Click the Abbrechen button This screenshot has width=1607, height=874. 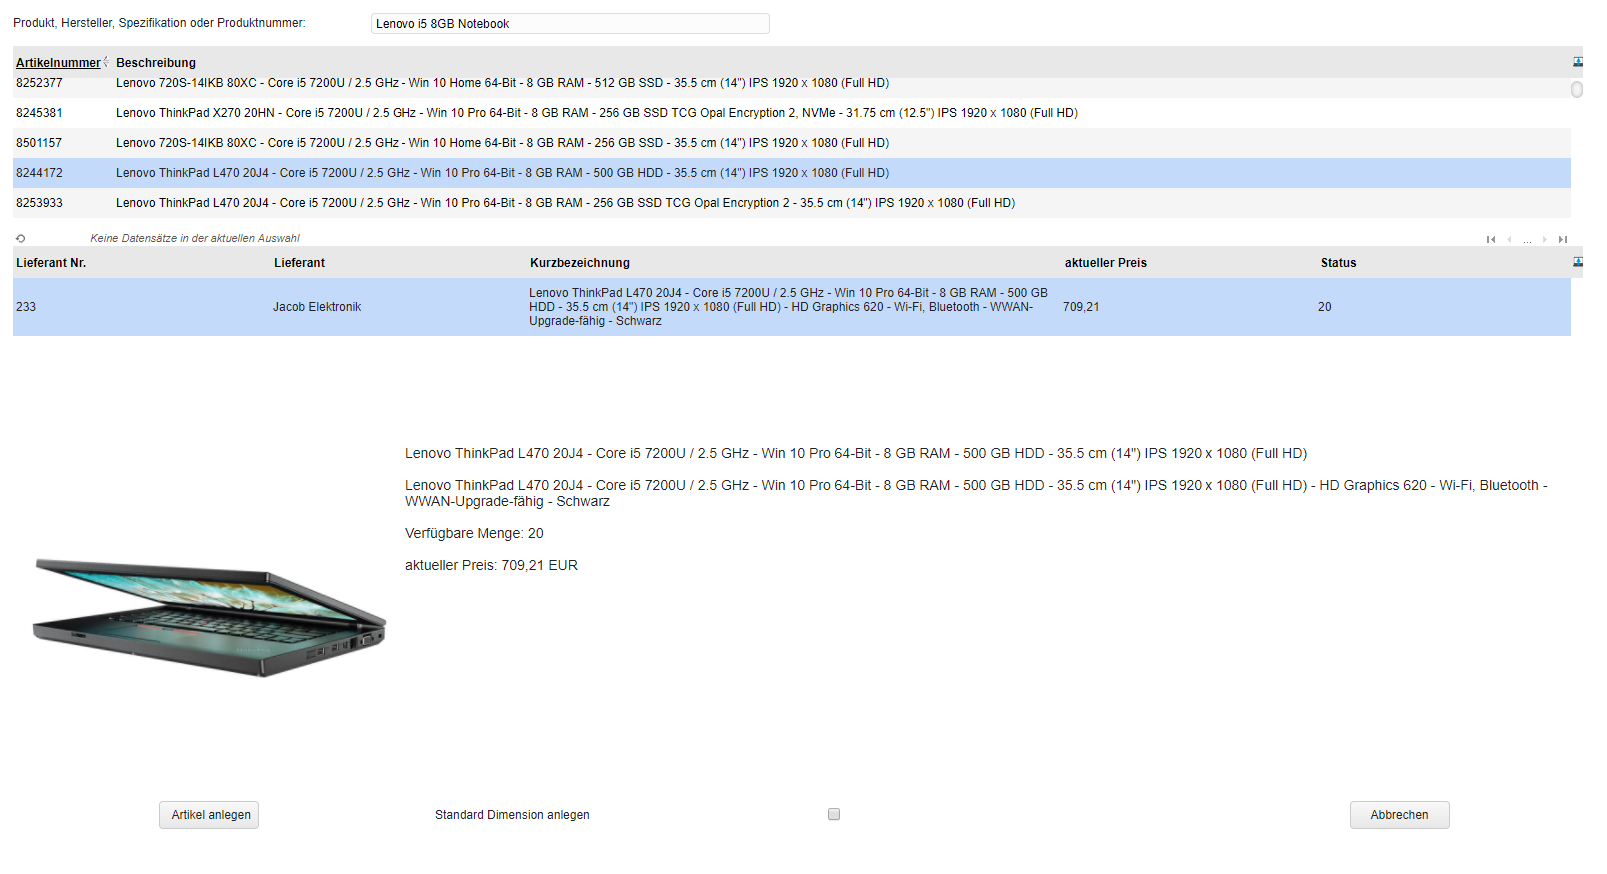(x=1399, y=815)
